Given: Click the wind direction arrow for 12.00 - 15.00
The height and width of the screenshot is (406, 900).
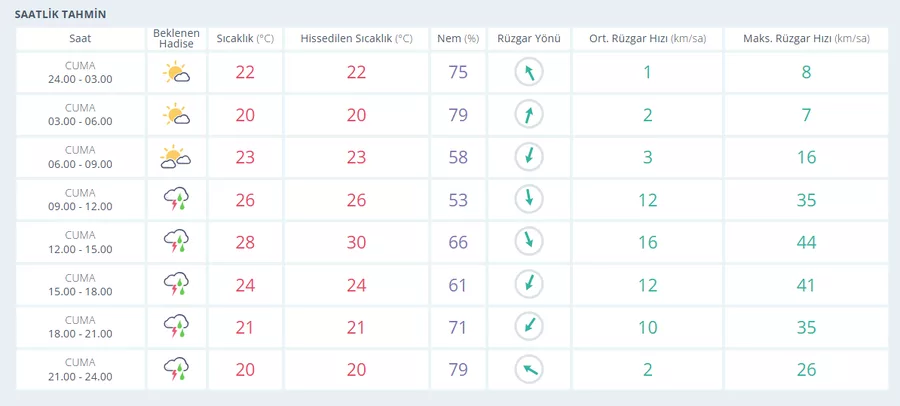Looking at the screenshot, I should coord(529,242).
